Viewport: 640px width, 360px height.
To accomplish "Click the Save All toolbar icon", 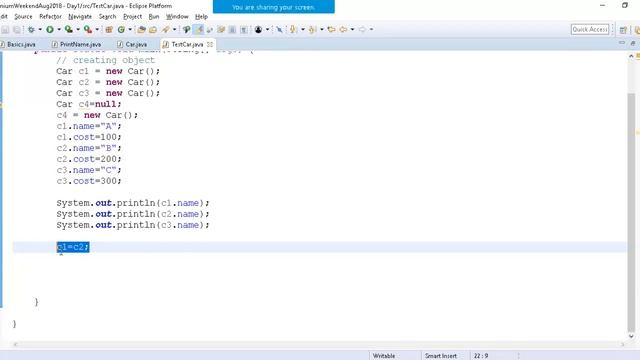I will click(17, 29).
